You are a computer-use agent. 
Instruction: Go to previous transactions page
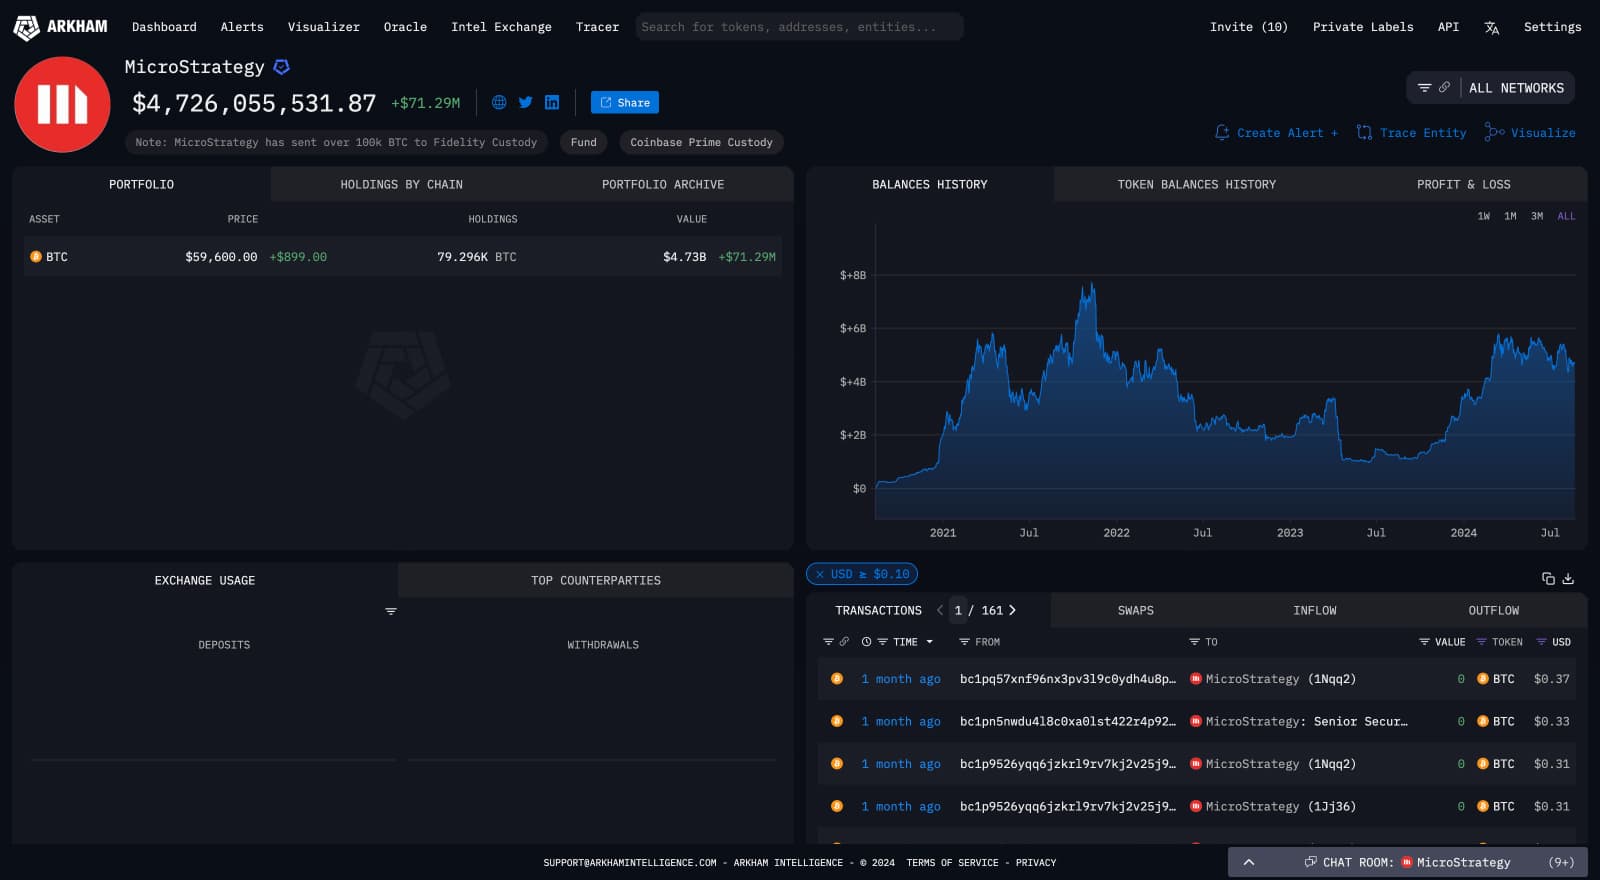[x=940, y=610]
